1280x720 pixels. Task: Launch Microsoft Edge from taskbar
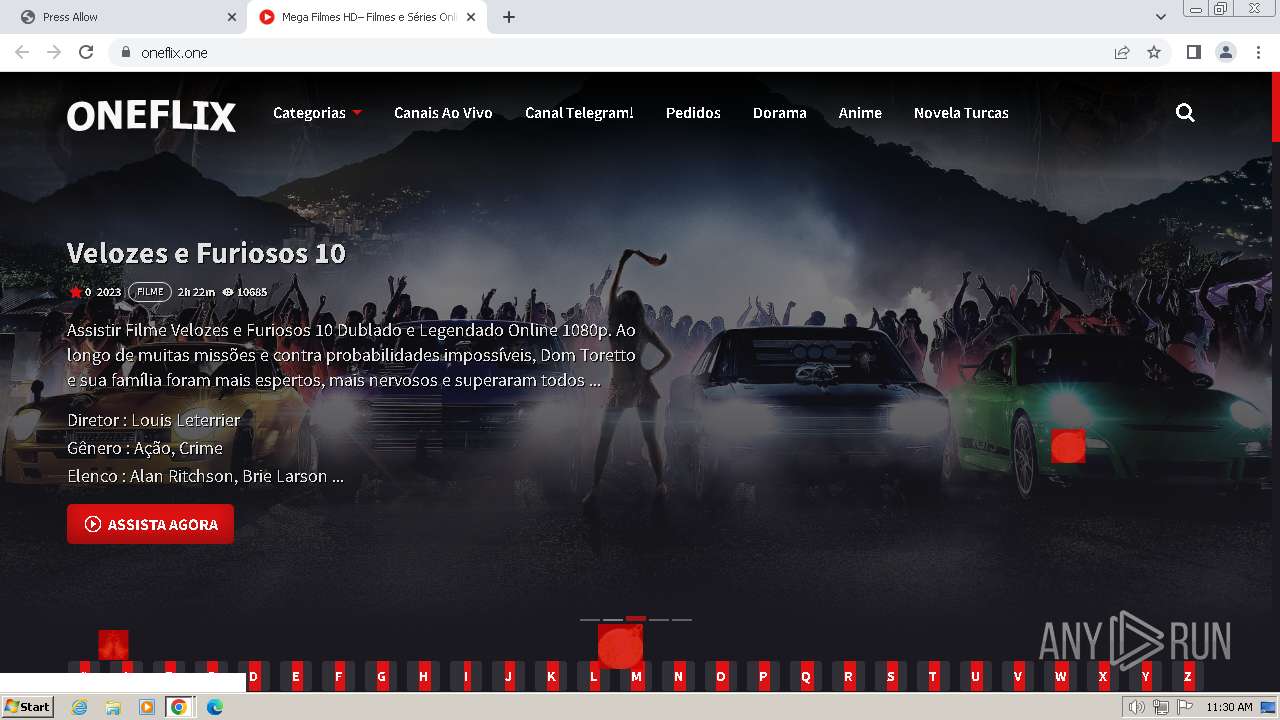[x=214, y=707]
